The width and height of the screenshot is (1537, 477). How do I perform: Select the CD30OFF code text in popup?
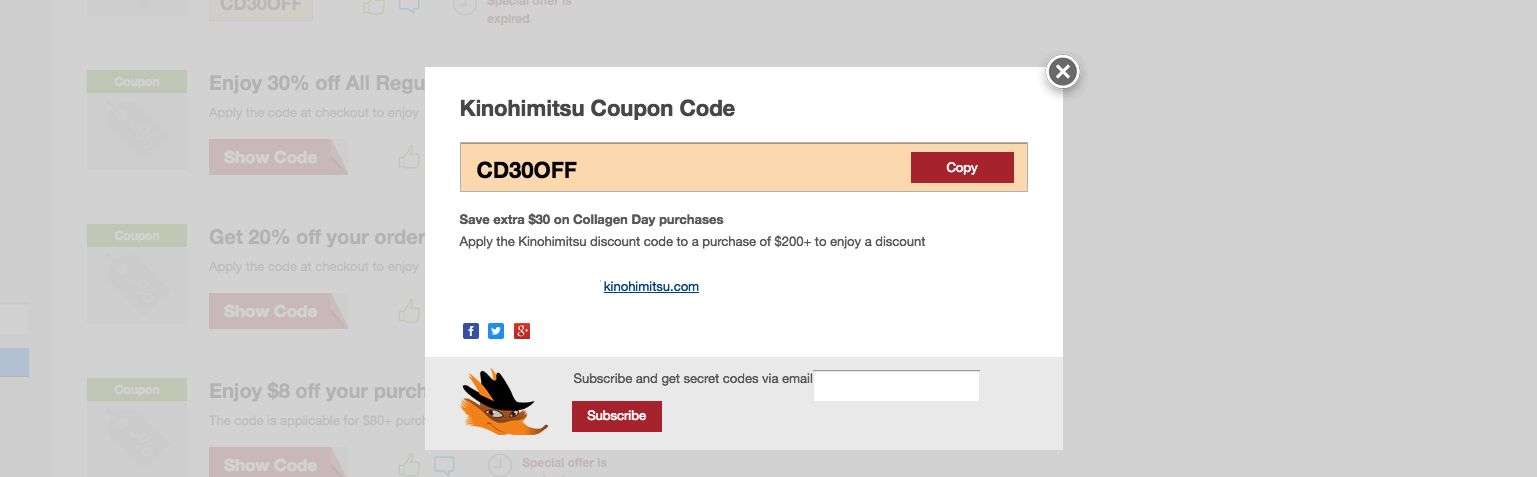527,170
